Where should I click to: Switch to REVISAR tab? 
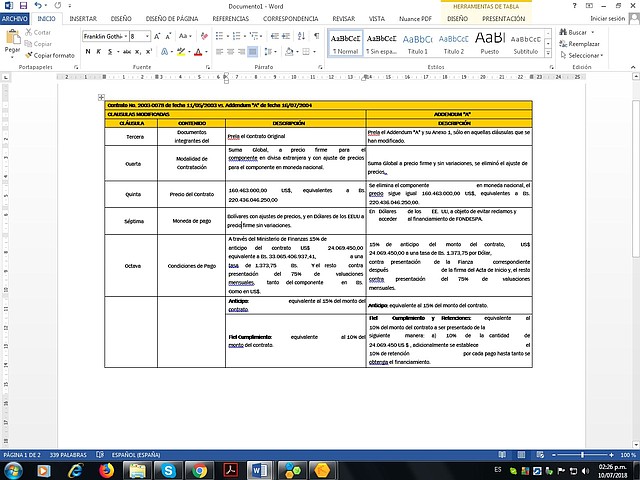click(344, 18)
